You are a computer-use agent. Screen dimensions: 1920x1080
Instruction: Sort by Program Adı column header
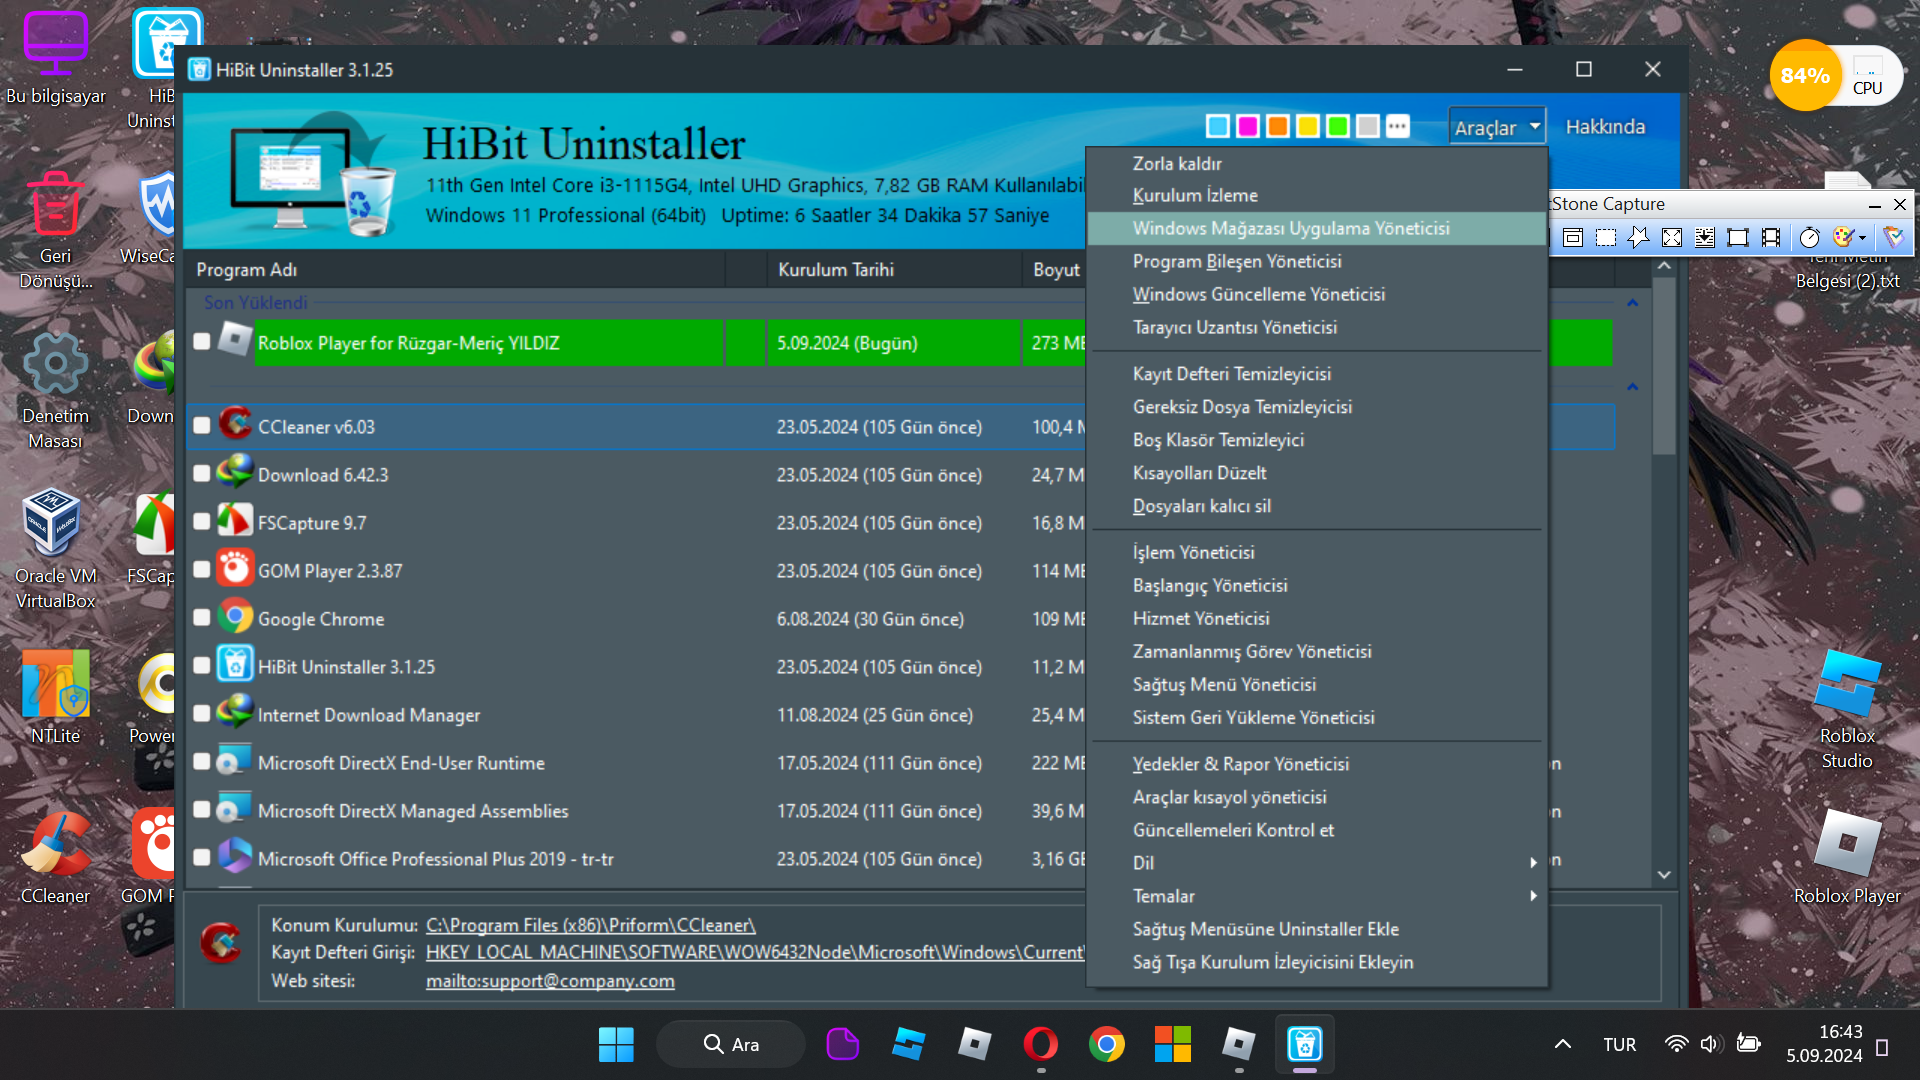point(455,269)
